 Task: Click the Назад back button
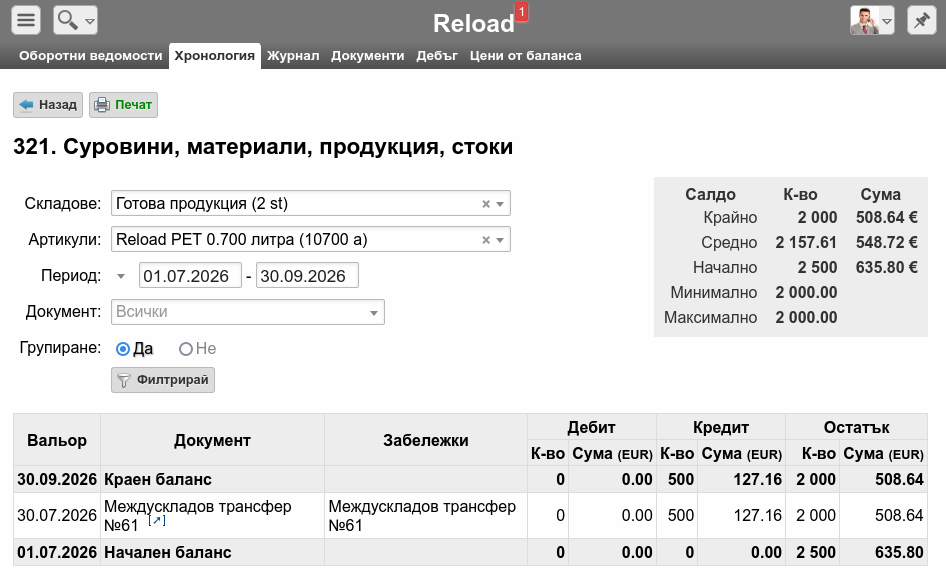[48, 105]
